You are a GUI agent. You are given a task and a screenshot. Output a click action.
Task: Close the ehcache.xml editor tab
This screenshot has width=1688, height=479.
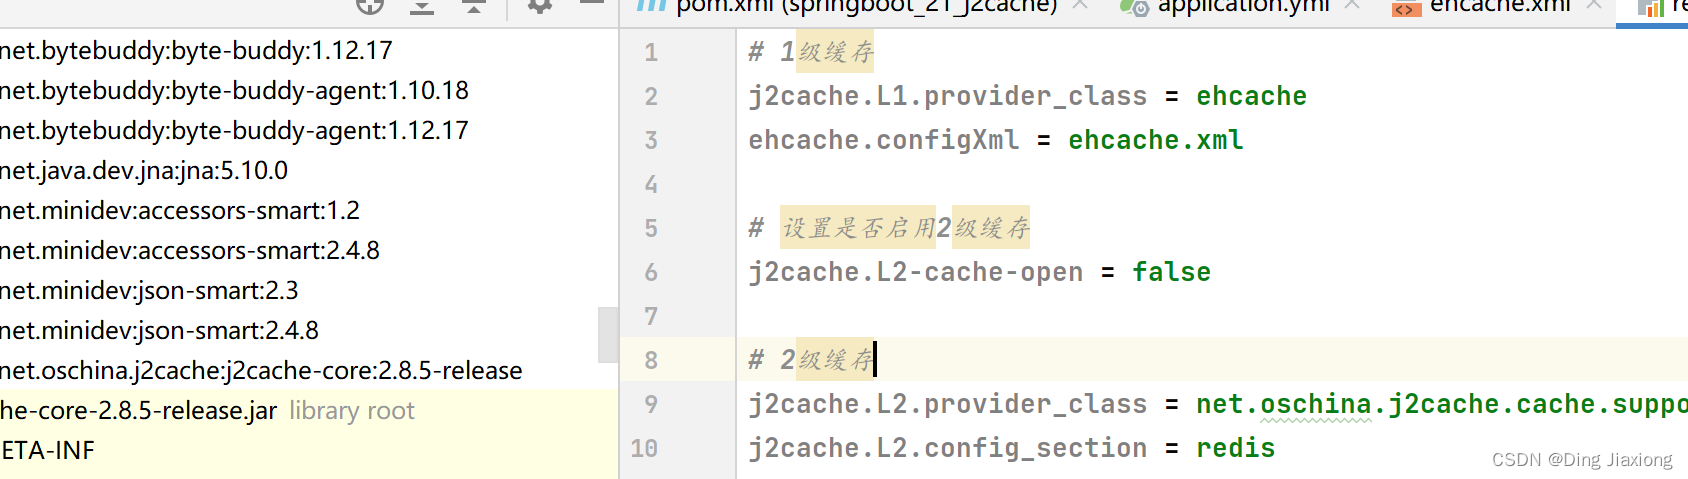1594,4
